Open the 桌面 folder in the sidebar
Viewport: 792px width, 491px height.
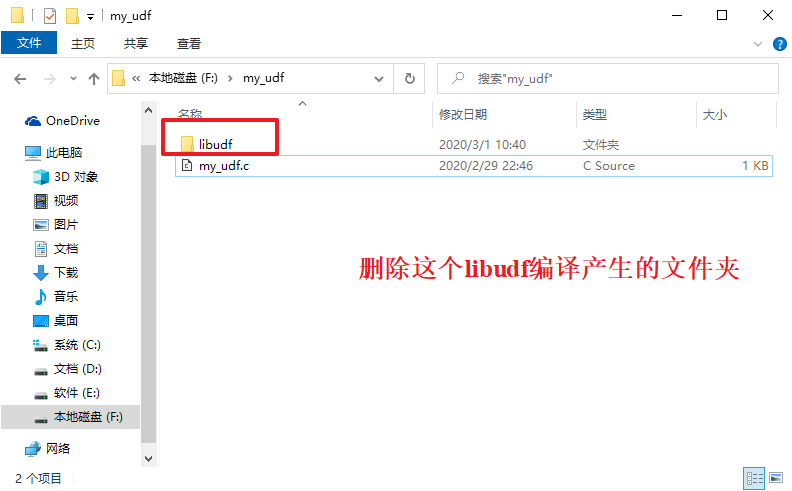tap(56, 321)
